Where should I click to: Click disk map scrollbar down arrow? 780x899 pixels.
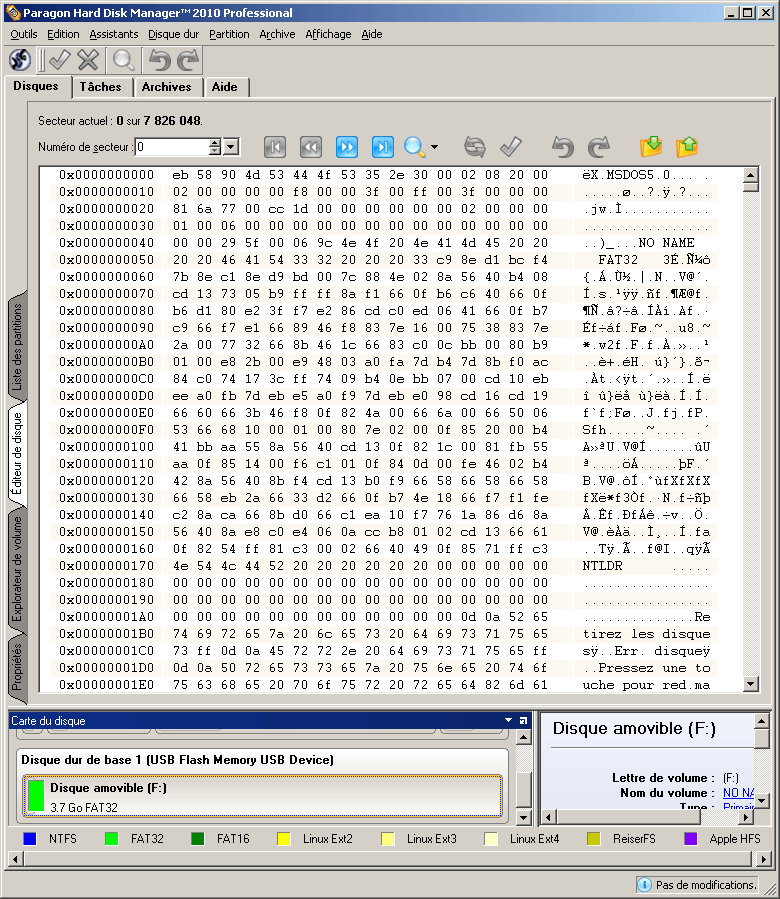click(x=524, y=817)
